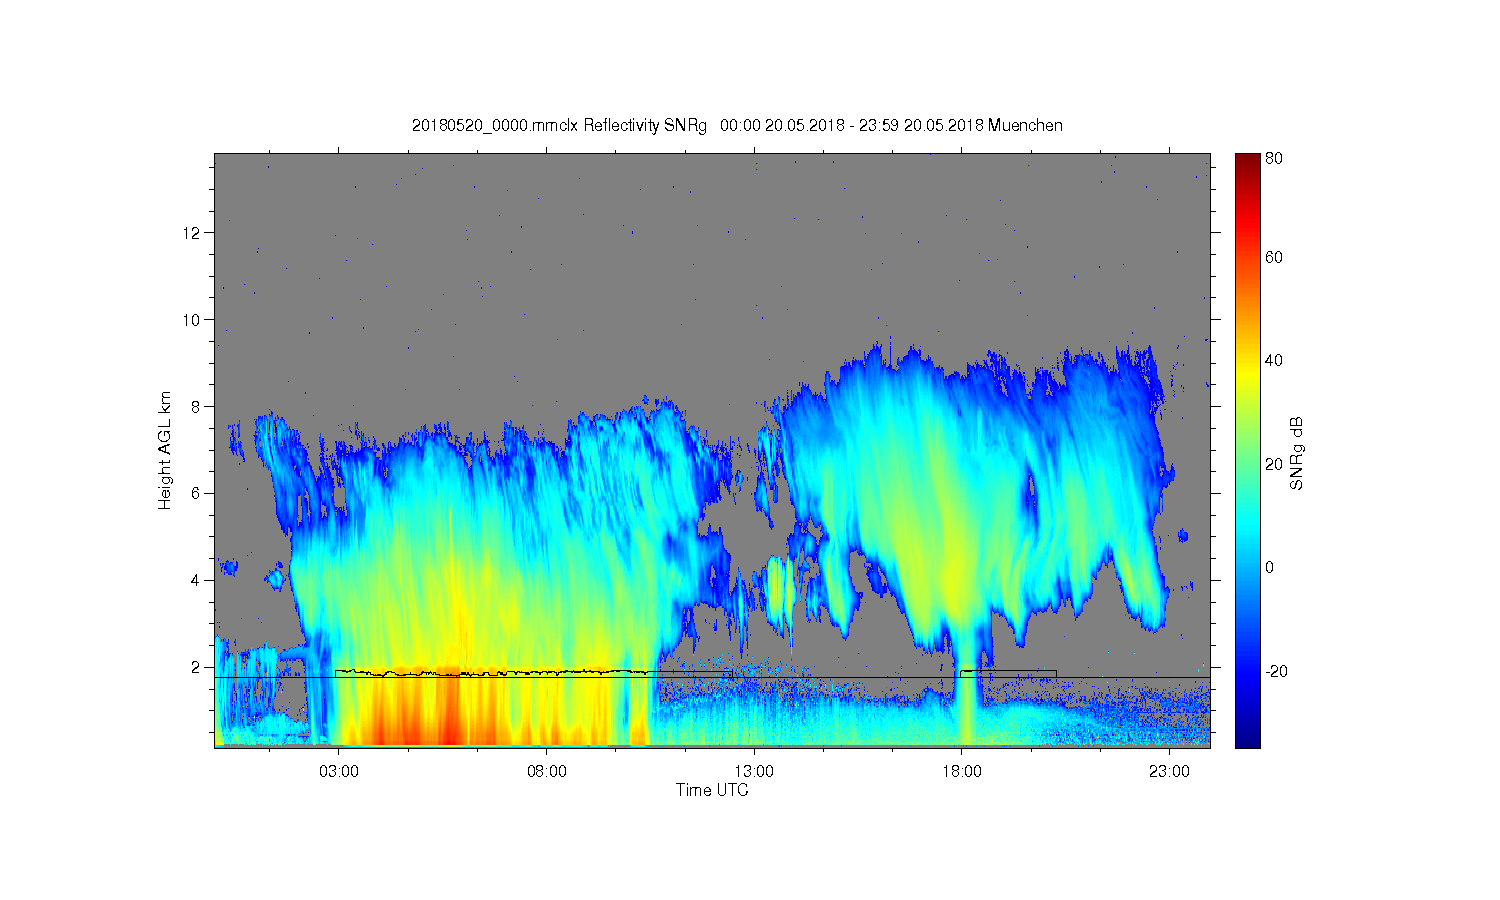Click the colorbar value -20
1500x900 pixels.
coord(1276,671)
